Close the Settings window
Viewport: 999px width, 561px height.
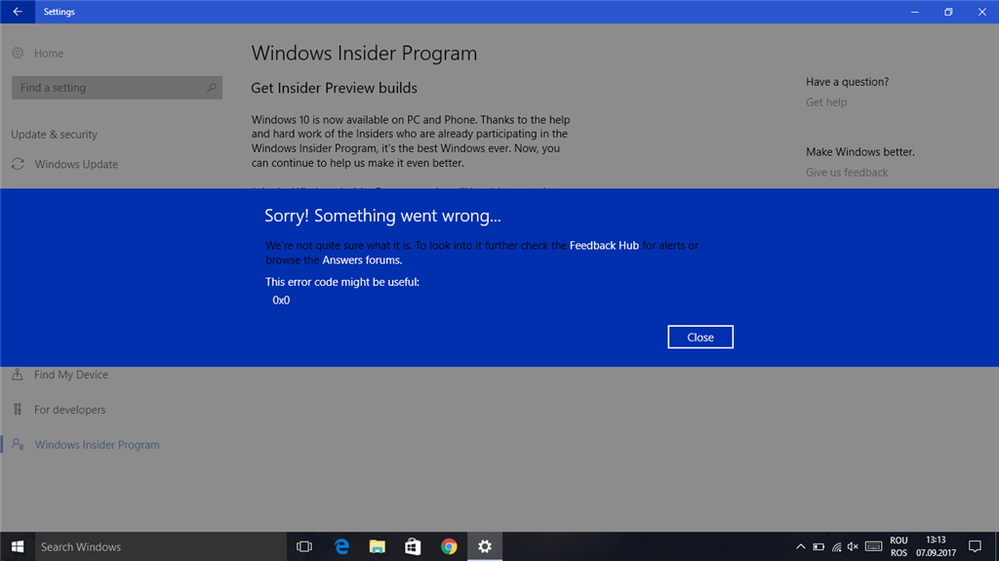[982, 11]
